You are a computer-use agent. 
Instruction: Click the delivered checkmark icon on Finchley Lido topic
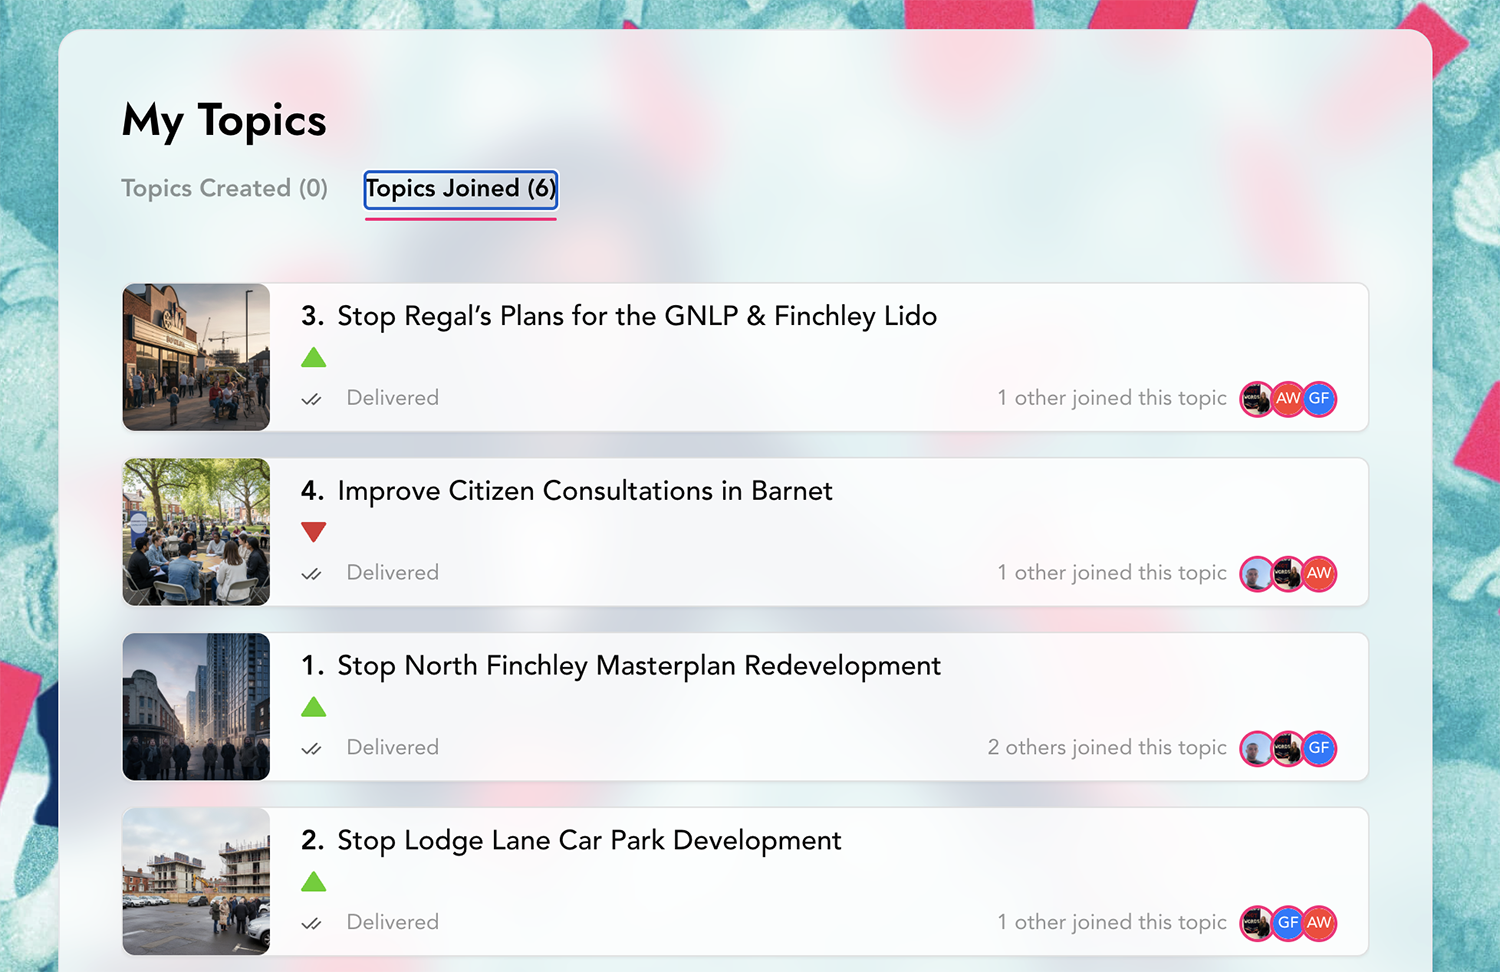click(x=312, y=399)
